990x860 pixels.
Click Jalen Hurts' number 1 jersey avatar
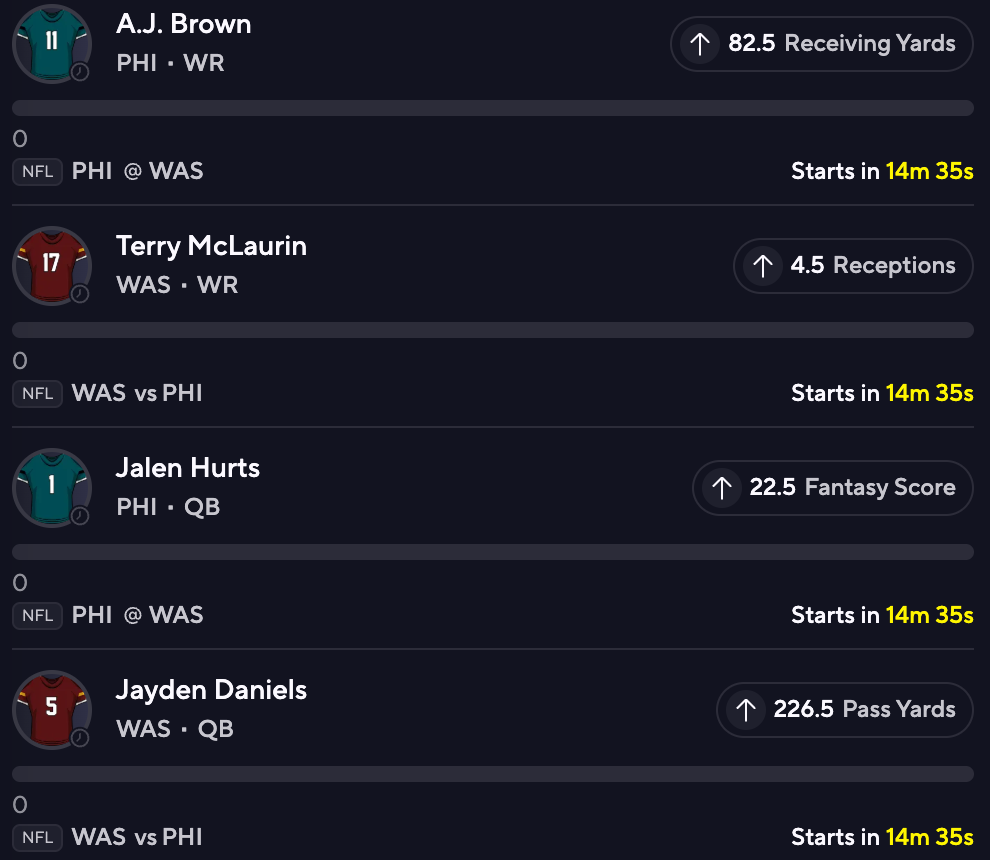tap(52, 487)
